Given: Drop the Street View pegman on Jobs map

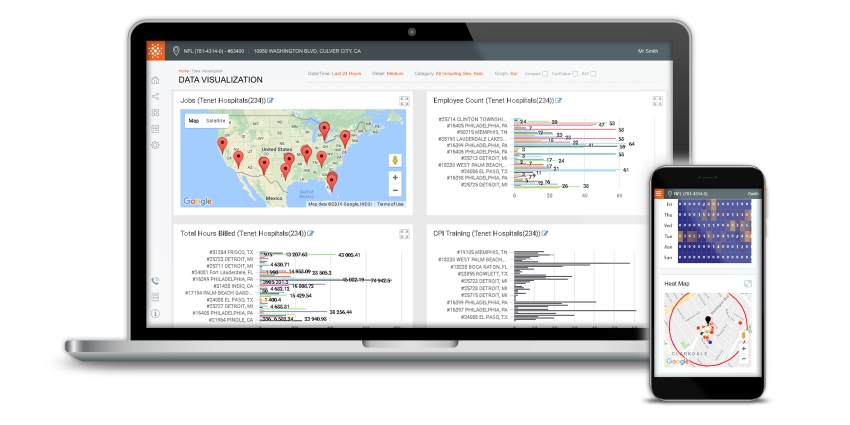Looking at the screenshot, I should click(x=395, y=160).
